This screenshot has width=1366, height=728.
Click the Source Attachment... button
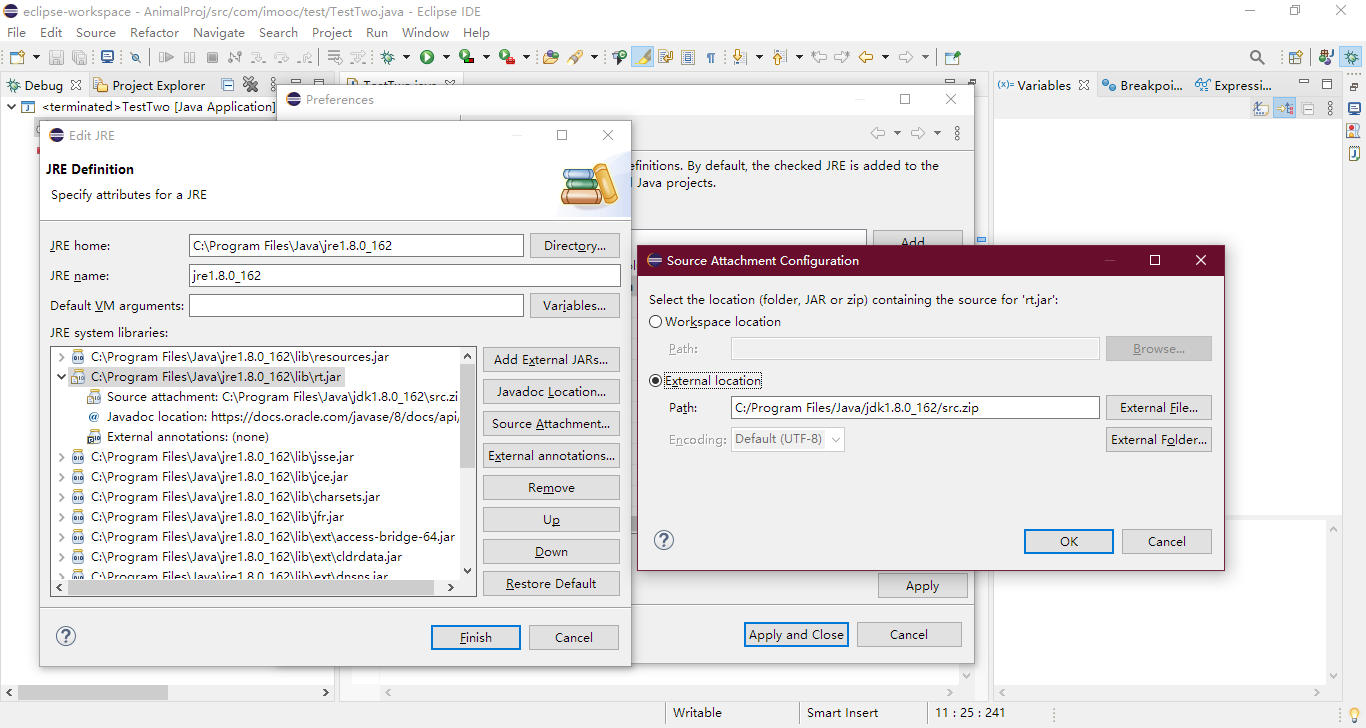(x=551, y=423)
